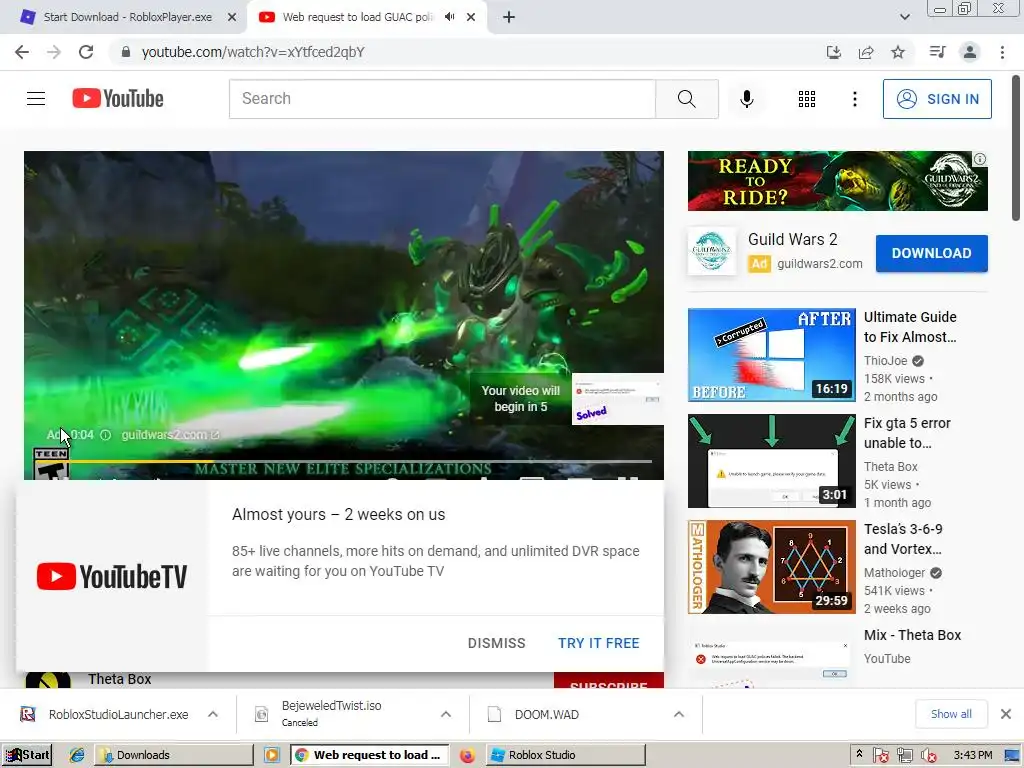
Task: Select the Web request to load taskbar item
Action: (x=370, y=755)
